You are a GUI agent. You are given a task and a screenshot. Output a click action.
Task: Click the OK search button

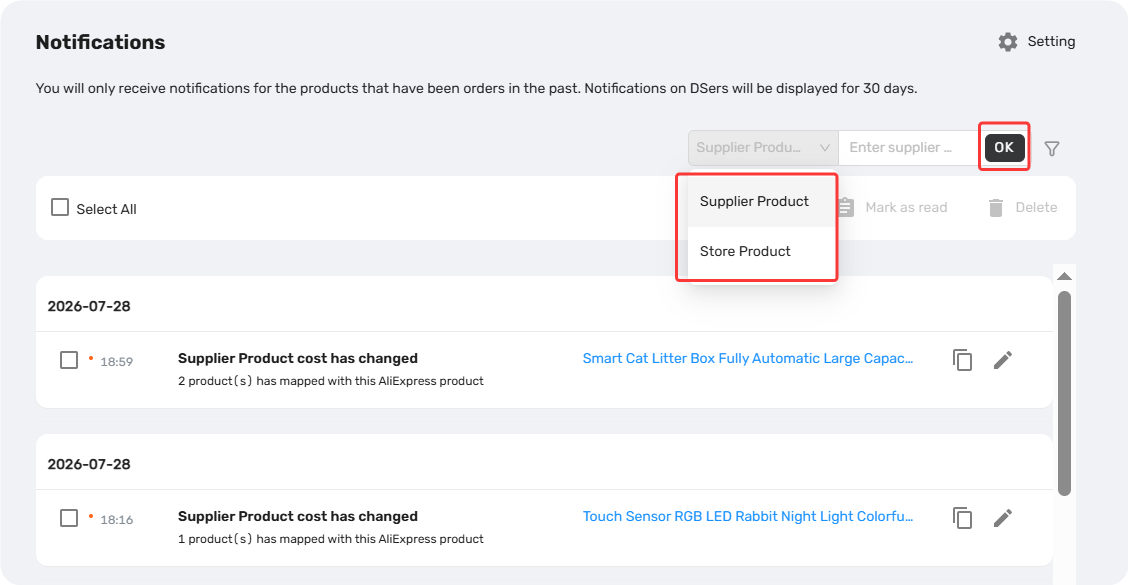(x=1004, y=148)
